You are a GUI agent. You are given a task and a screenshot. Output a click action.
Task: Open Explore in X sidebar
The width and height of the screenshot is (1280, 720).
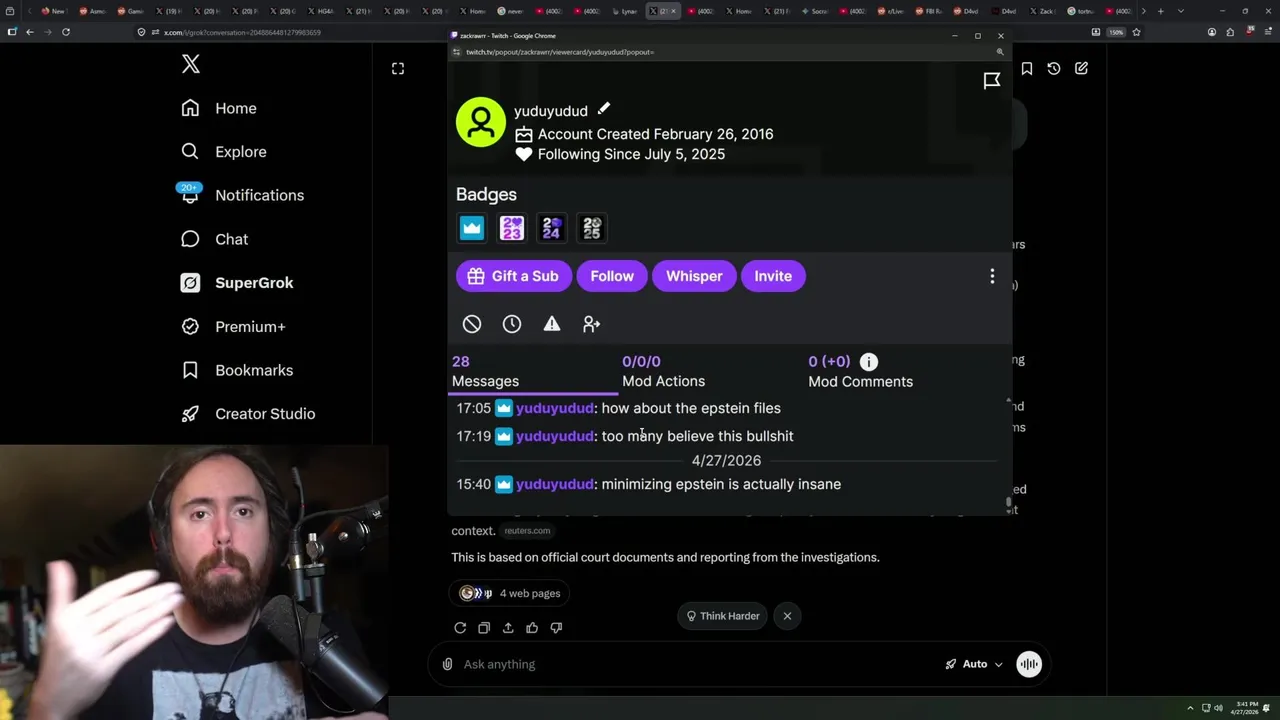(x=224, y=152)
